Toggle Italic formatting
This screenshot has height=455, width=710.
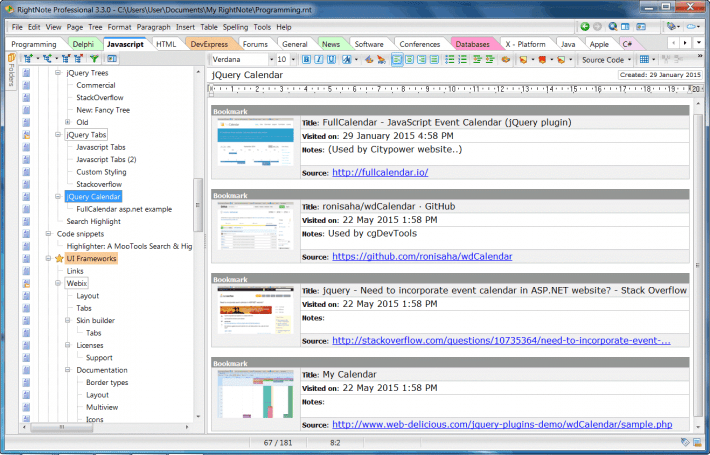(319, 59)
